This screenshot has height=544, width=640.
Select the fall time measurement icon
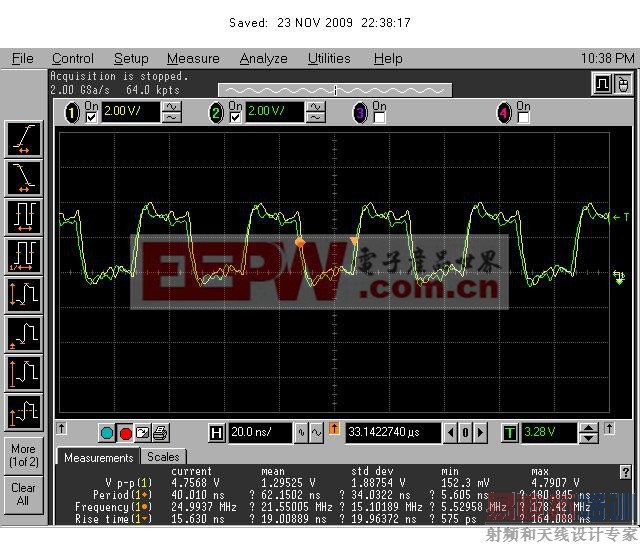[24, 178]
